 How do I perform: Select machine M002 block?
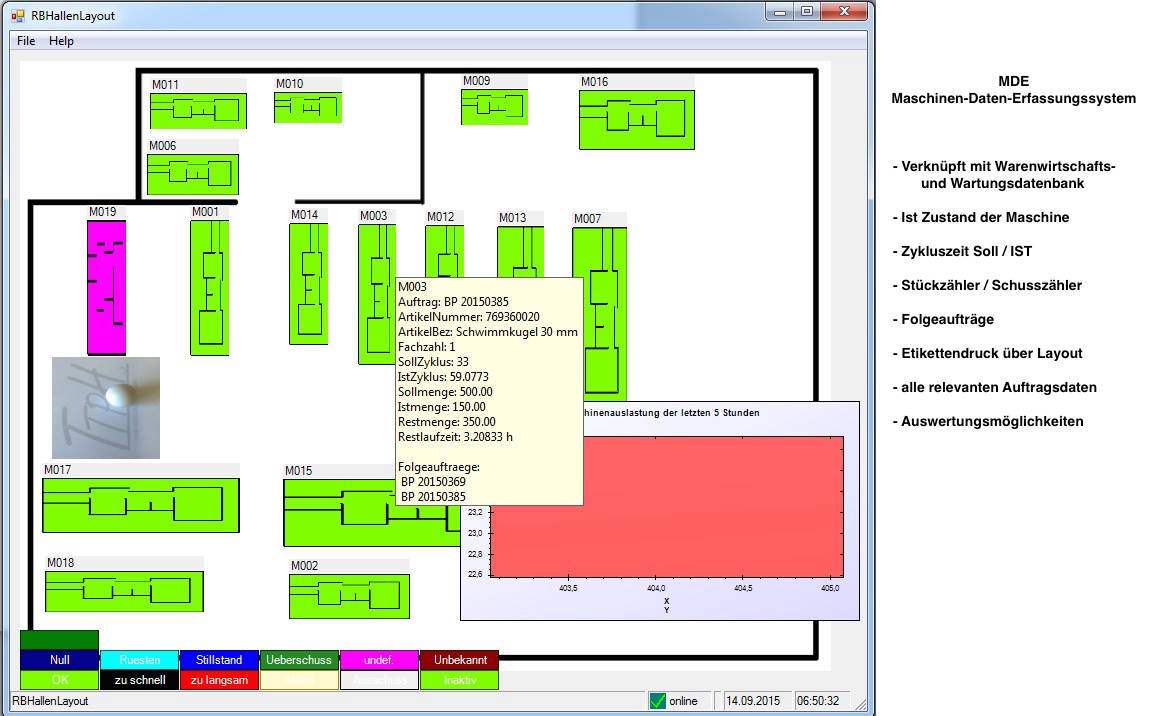click(x=350, y=596)
